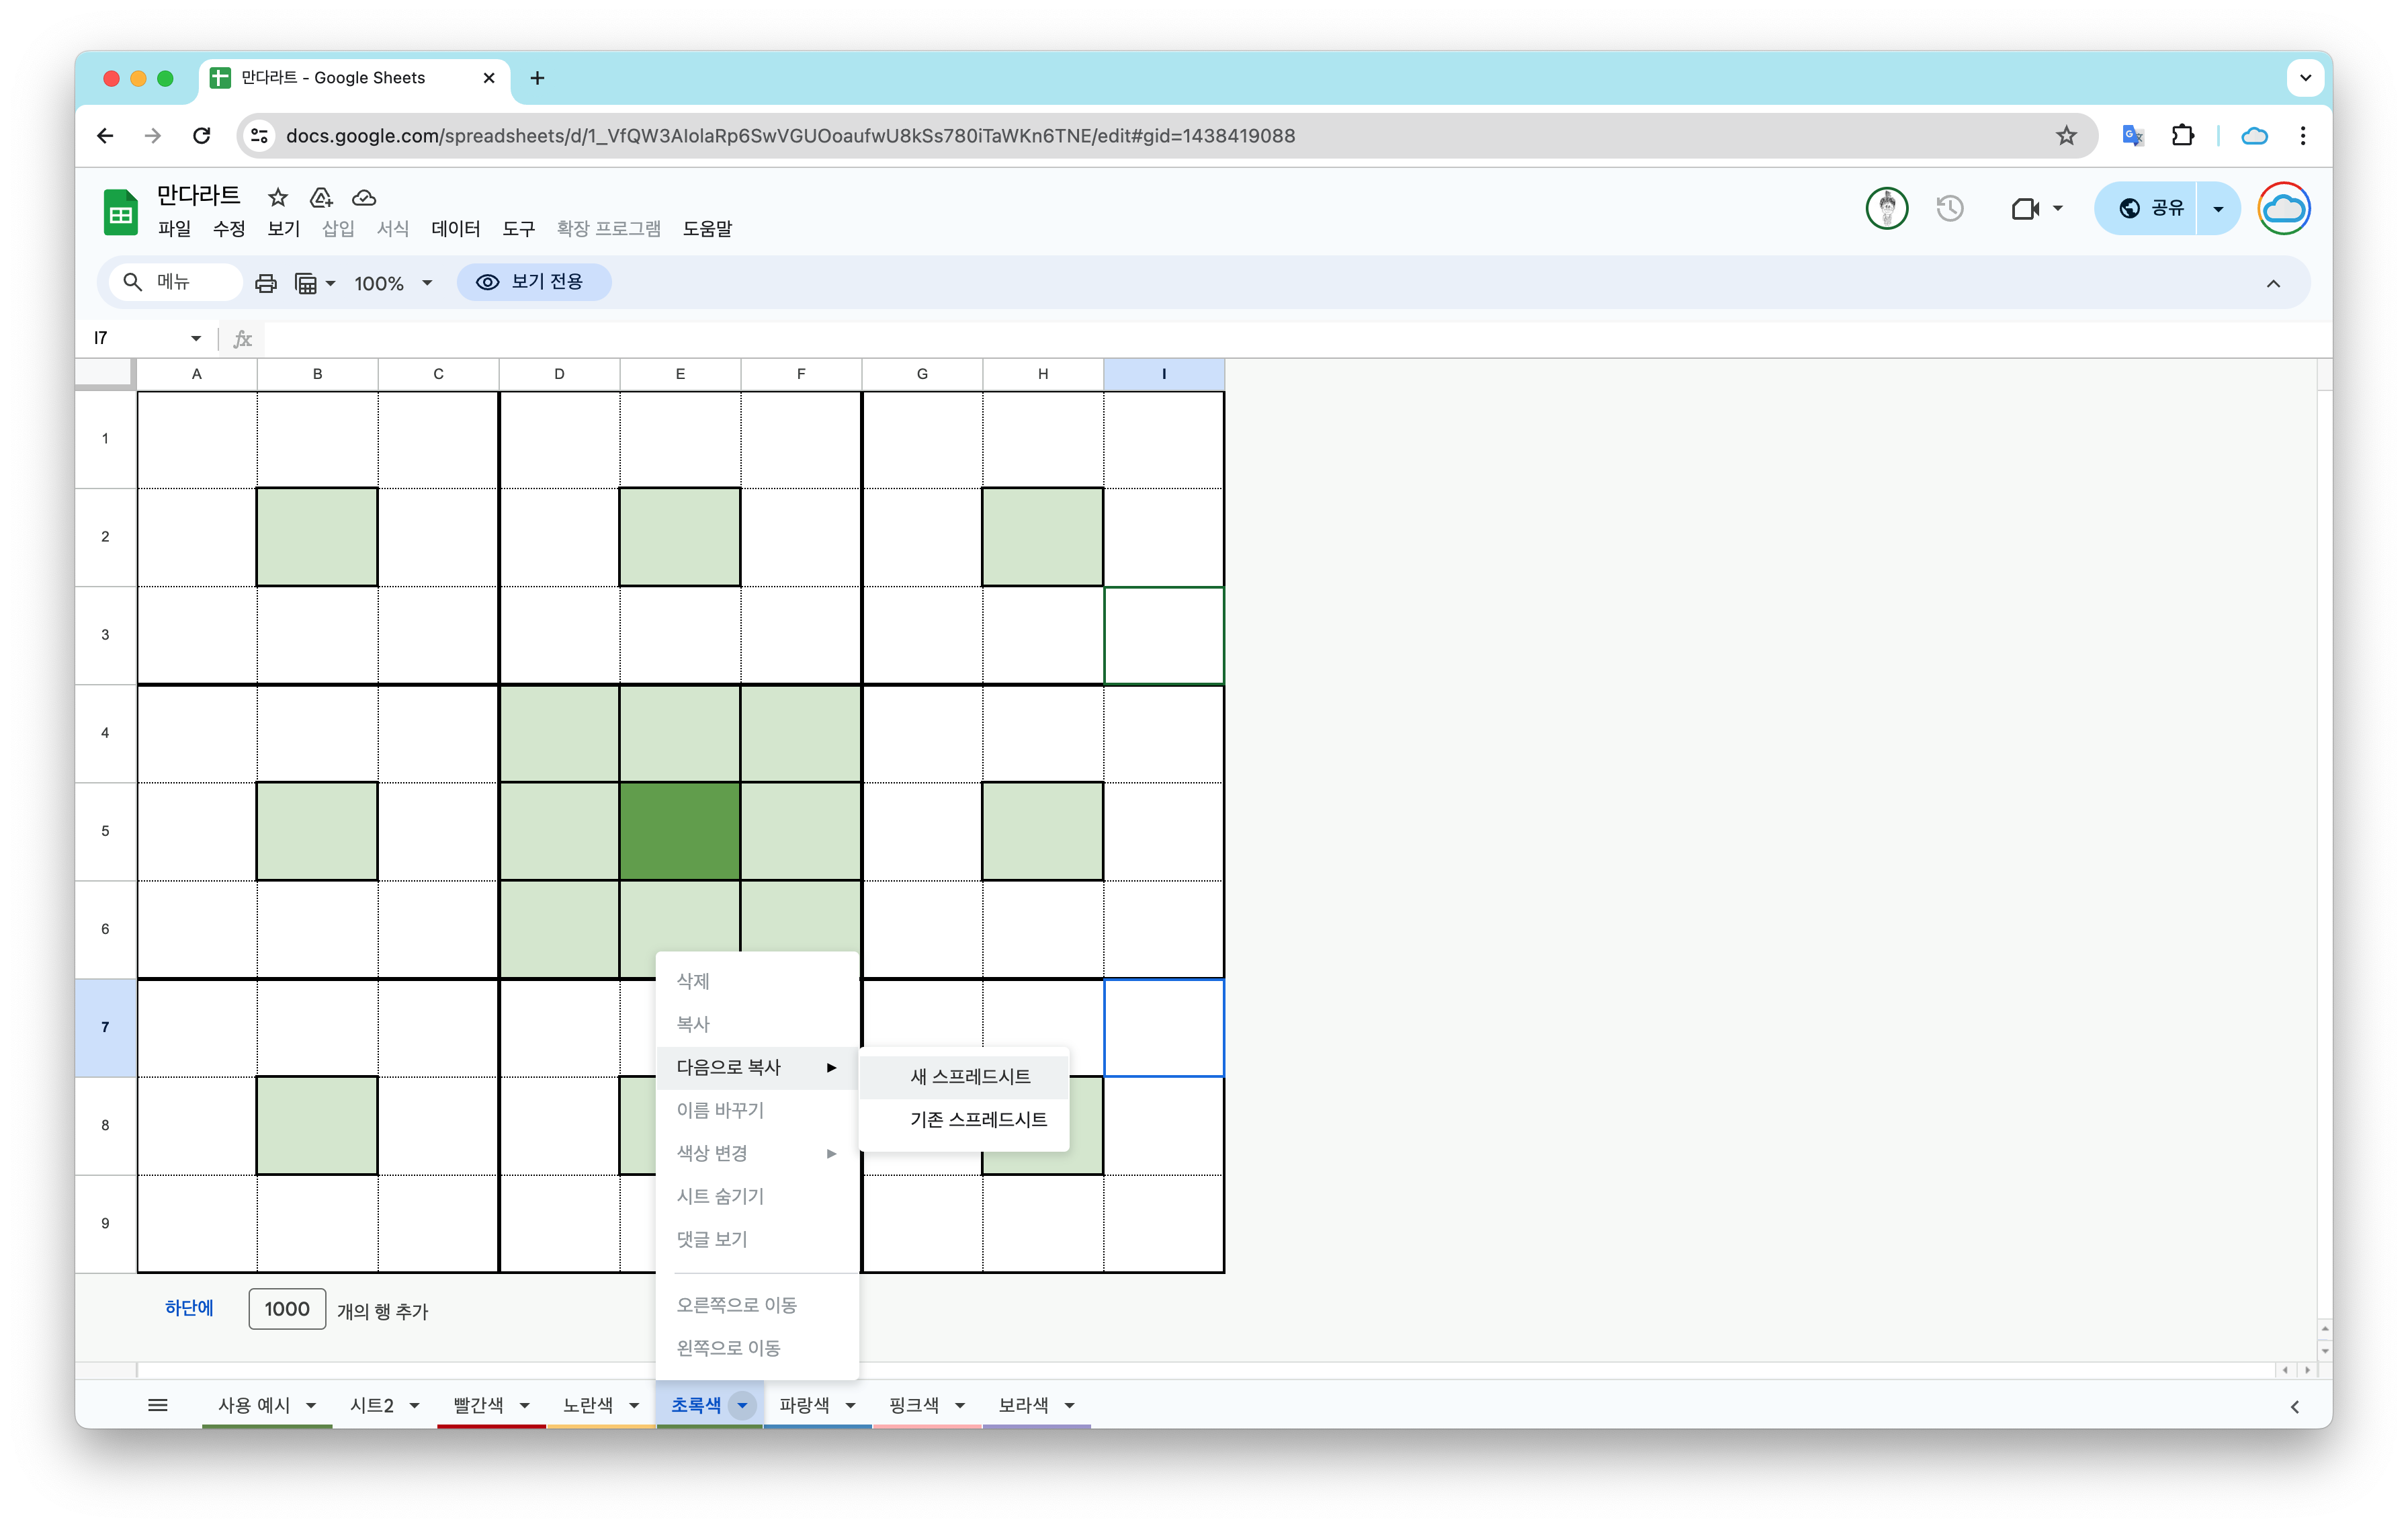The width and height of the screenshot is (2408, 1528).
Task: Collapse the toolbar with chevron arrow
Action: pyautogui.click(x=2273, y=283)
